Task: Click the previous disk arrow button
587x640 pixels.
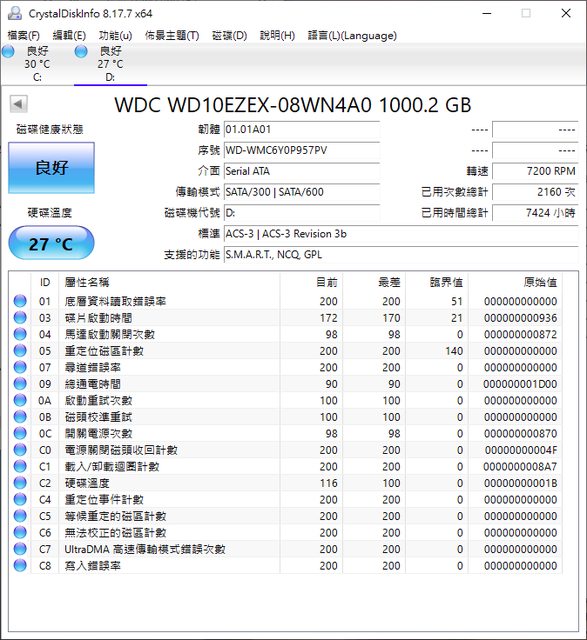Action: (18, 104)
